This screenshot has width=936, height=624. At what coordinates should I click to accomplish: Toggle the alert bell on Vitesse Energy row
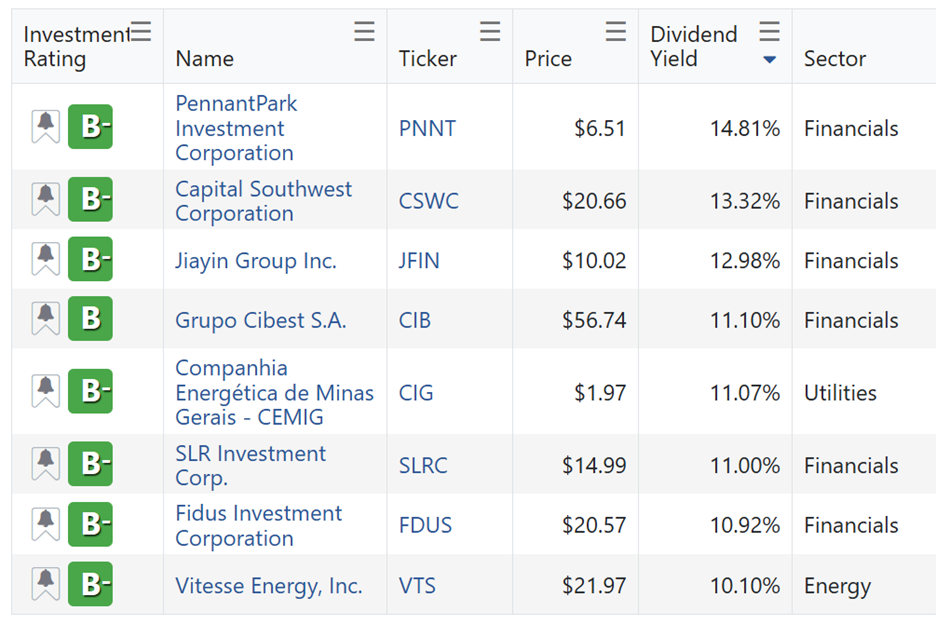pyautogui.click(x=46, y=584)
